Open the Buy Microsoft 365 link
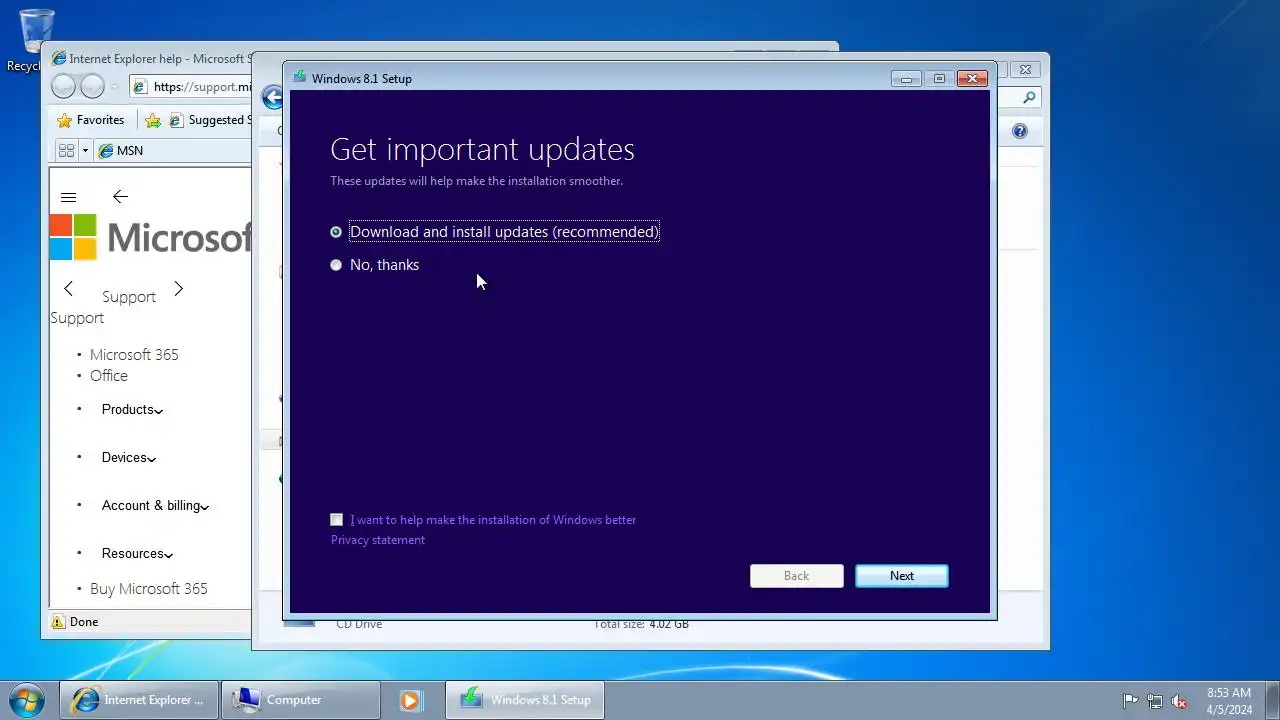The image size is (1280, 720). click(149, 589)
